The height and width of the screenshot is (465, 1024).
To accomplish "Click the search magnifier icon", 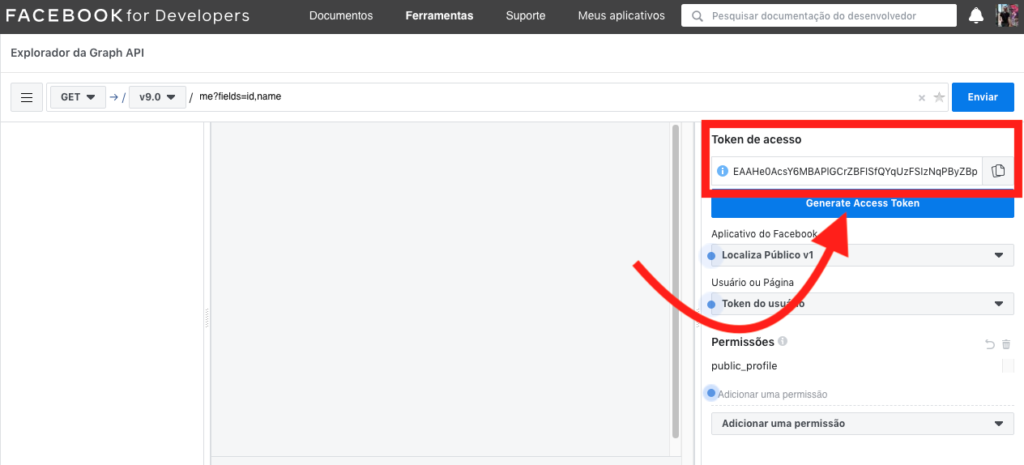I will click(697, 16).
